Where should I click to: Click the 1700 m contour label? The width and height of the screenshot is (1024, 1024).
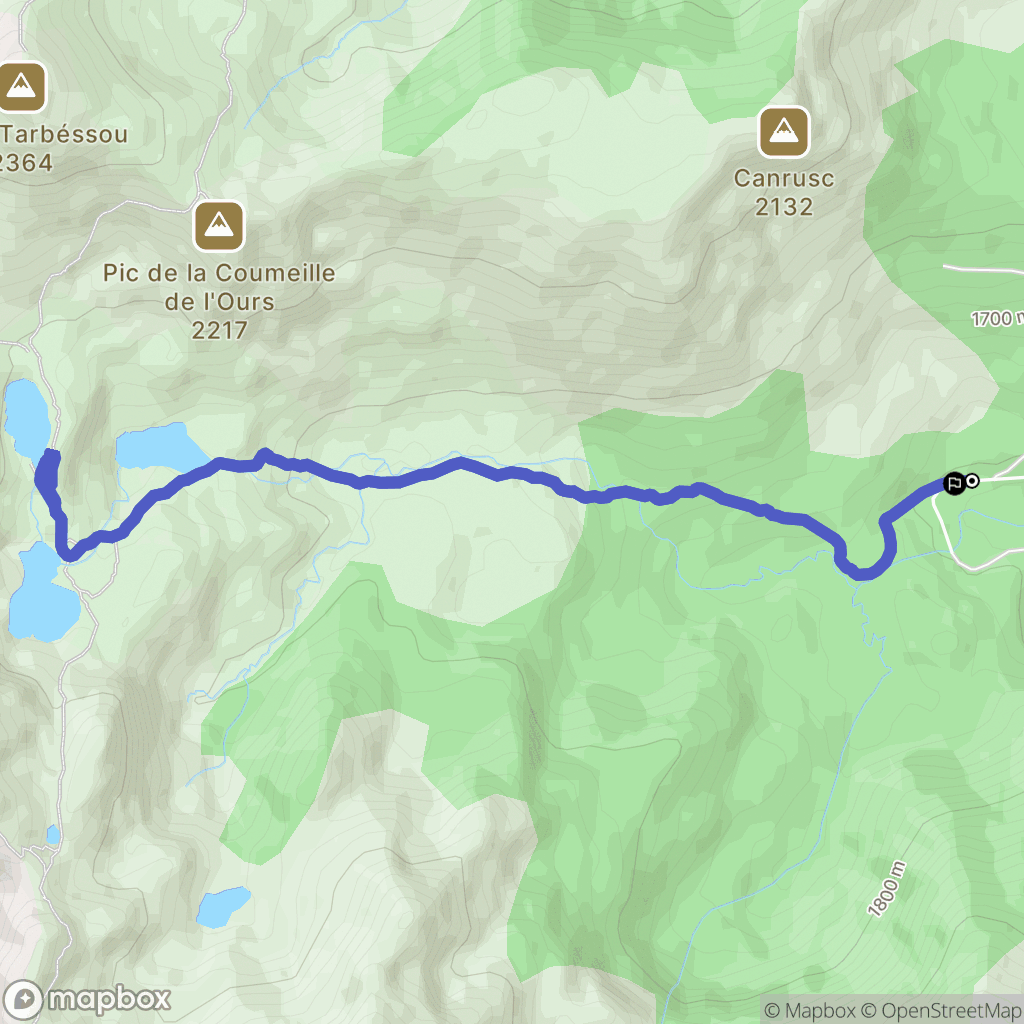pos(997,318)
